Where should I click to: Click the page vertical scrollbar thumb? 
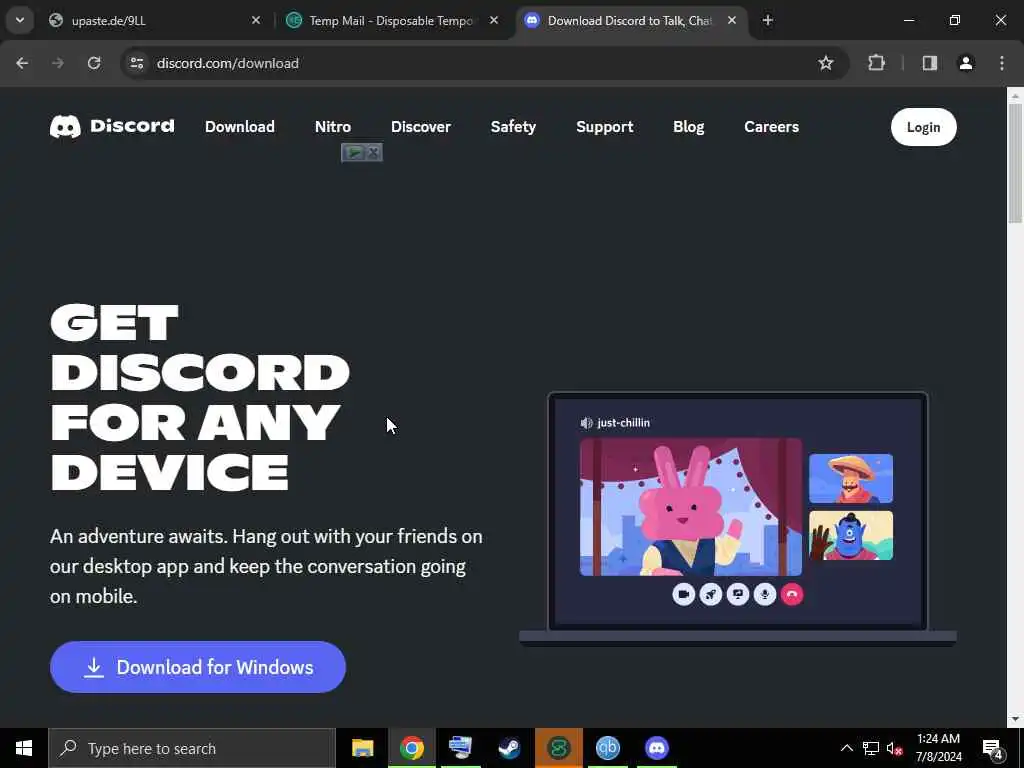coord(1015,163)
